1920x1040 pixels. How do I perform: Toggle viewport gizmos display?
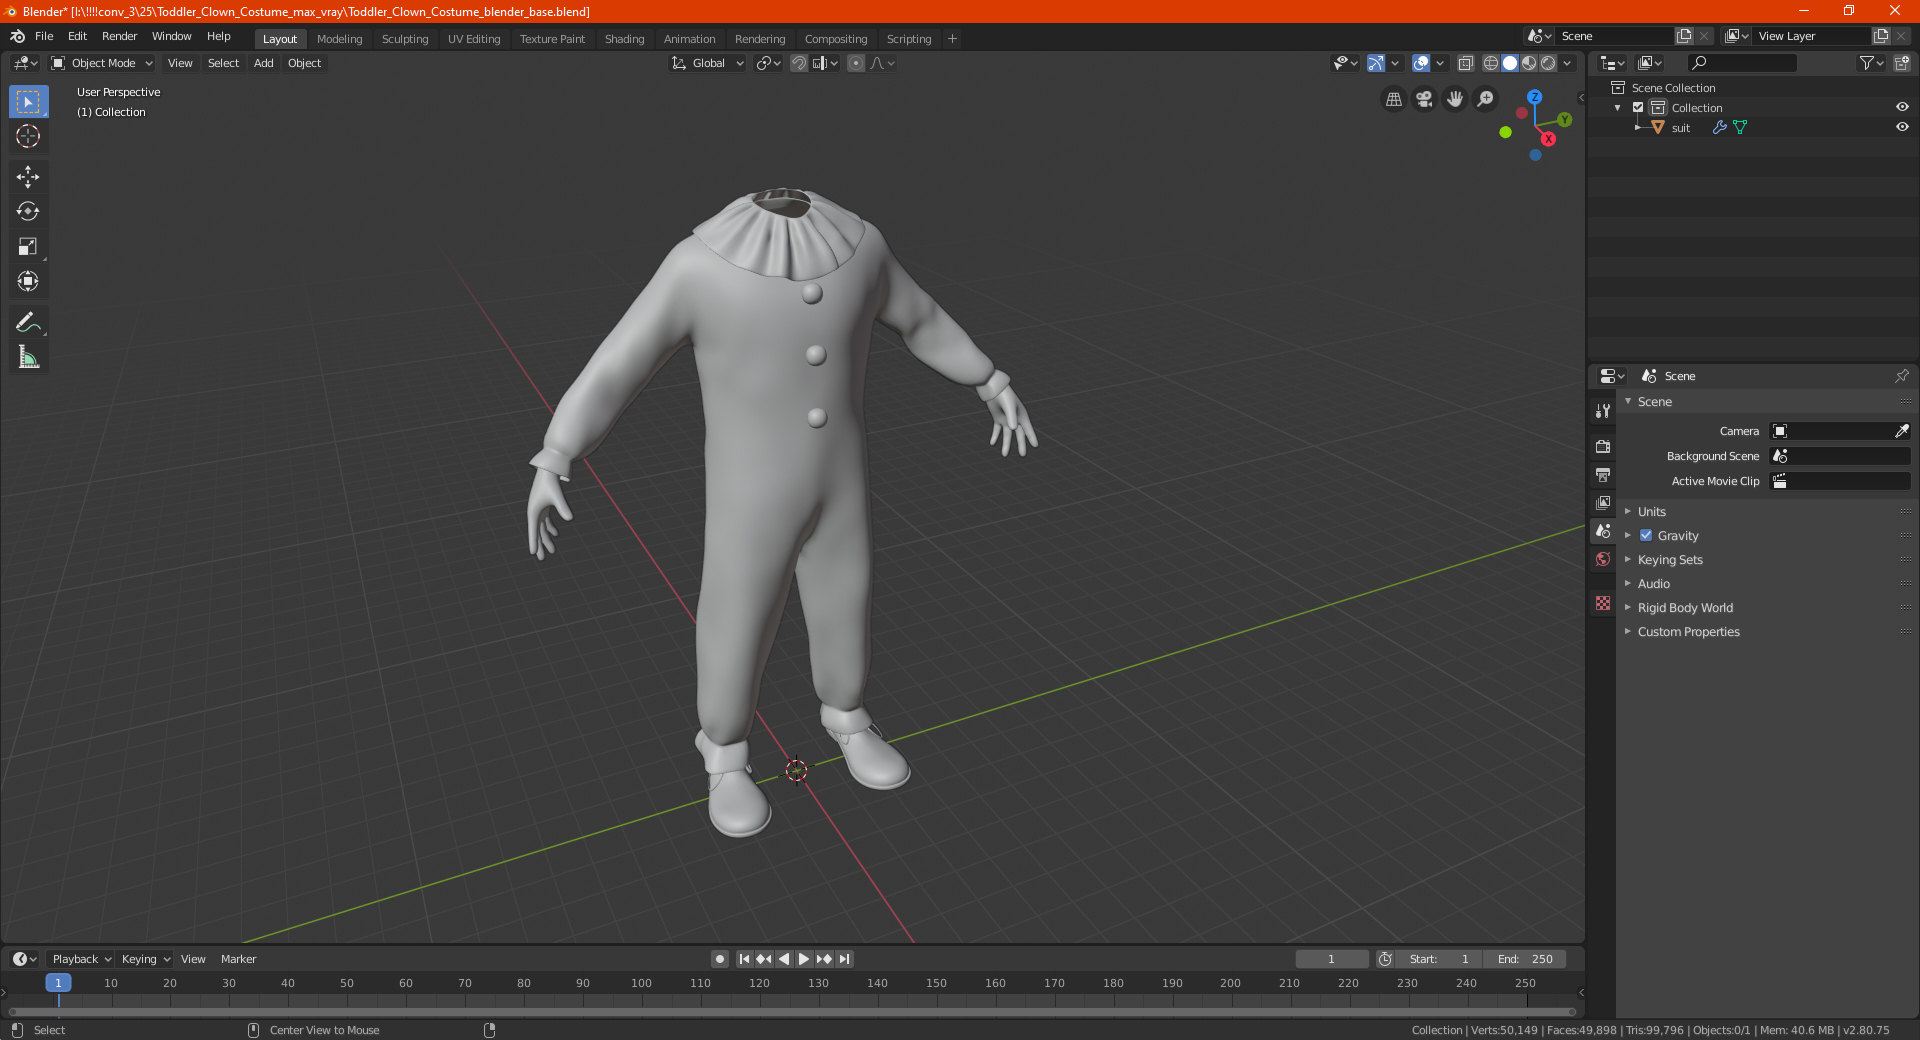[x=1376, y=63]
